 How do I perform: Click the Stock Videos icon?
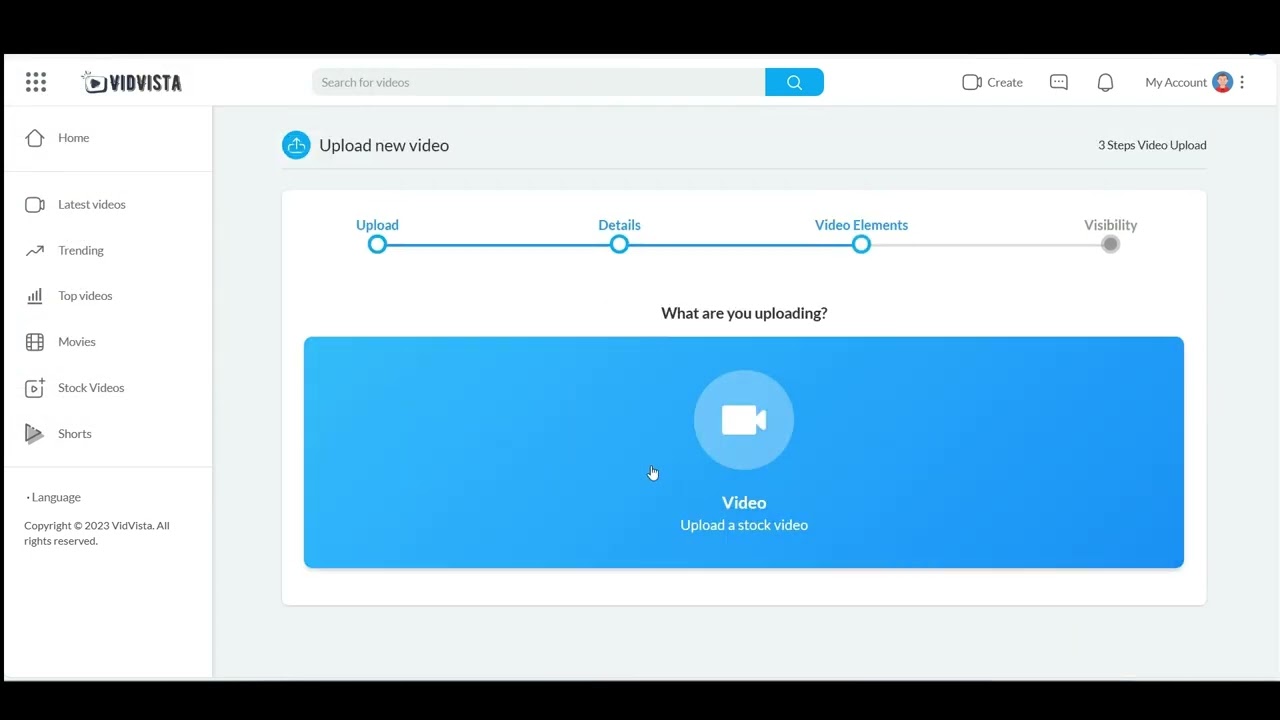[35, 388]
